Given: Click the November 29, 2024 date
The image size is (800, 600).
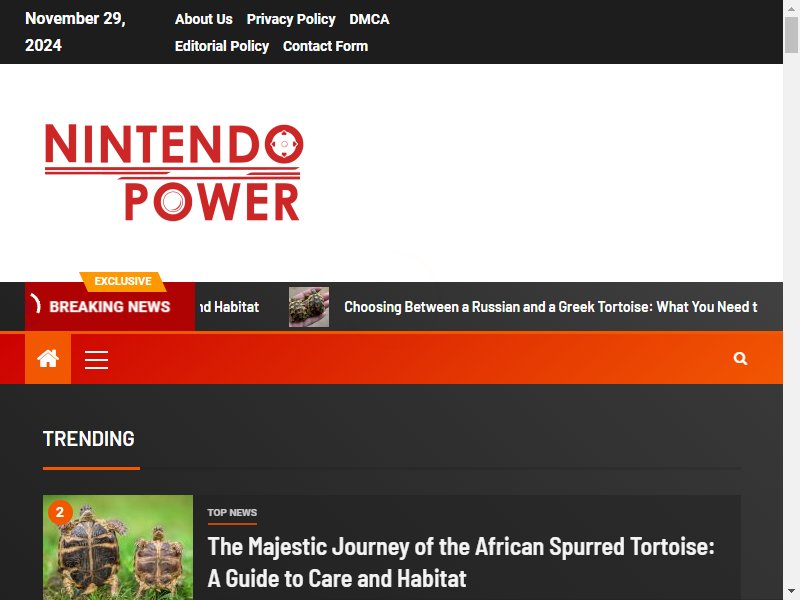Looking at the screenshot, I should [76, 32].
